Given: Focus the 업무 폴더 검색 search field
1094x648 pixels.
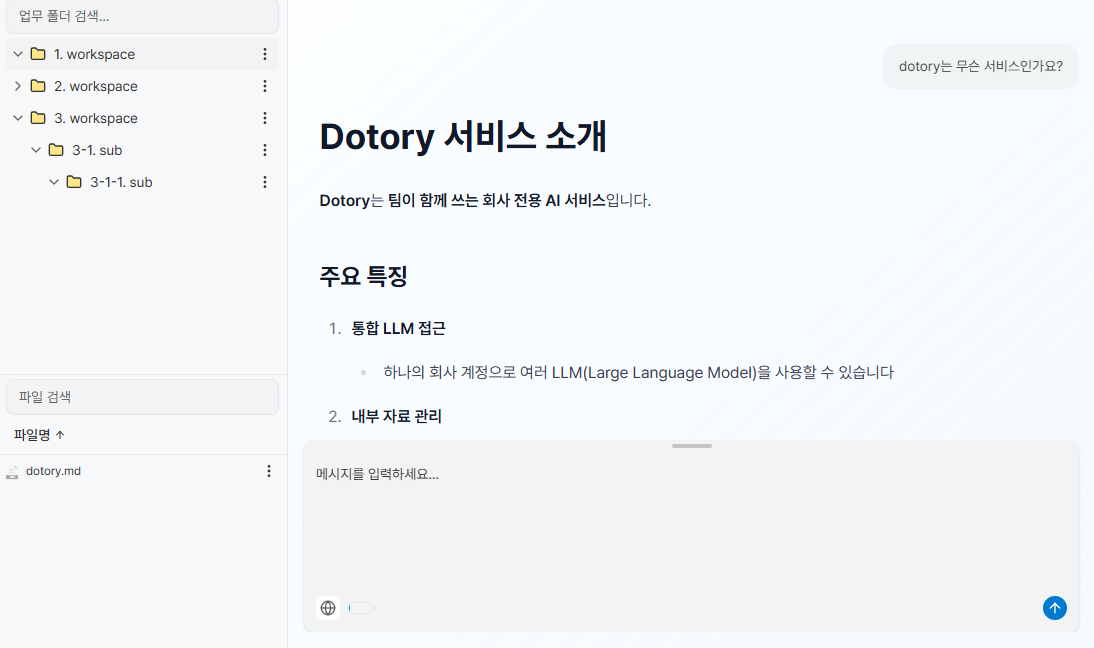Looking at the screenshot, I should pyautogui.click(x=142, y=16).
